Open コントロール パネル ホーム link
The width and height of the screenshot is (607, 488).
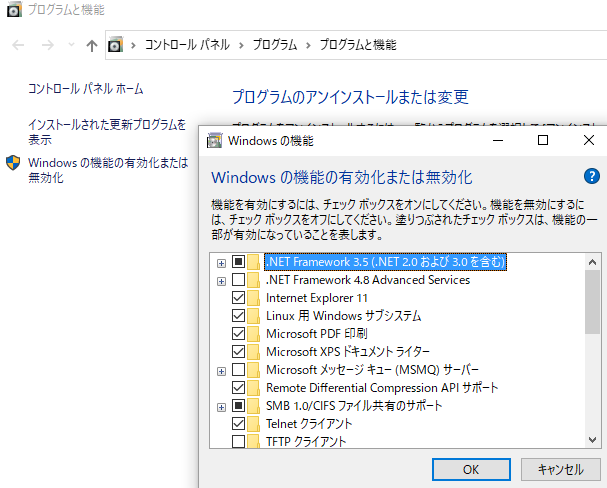click(x=86, y=89)
